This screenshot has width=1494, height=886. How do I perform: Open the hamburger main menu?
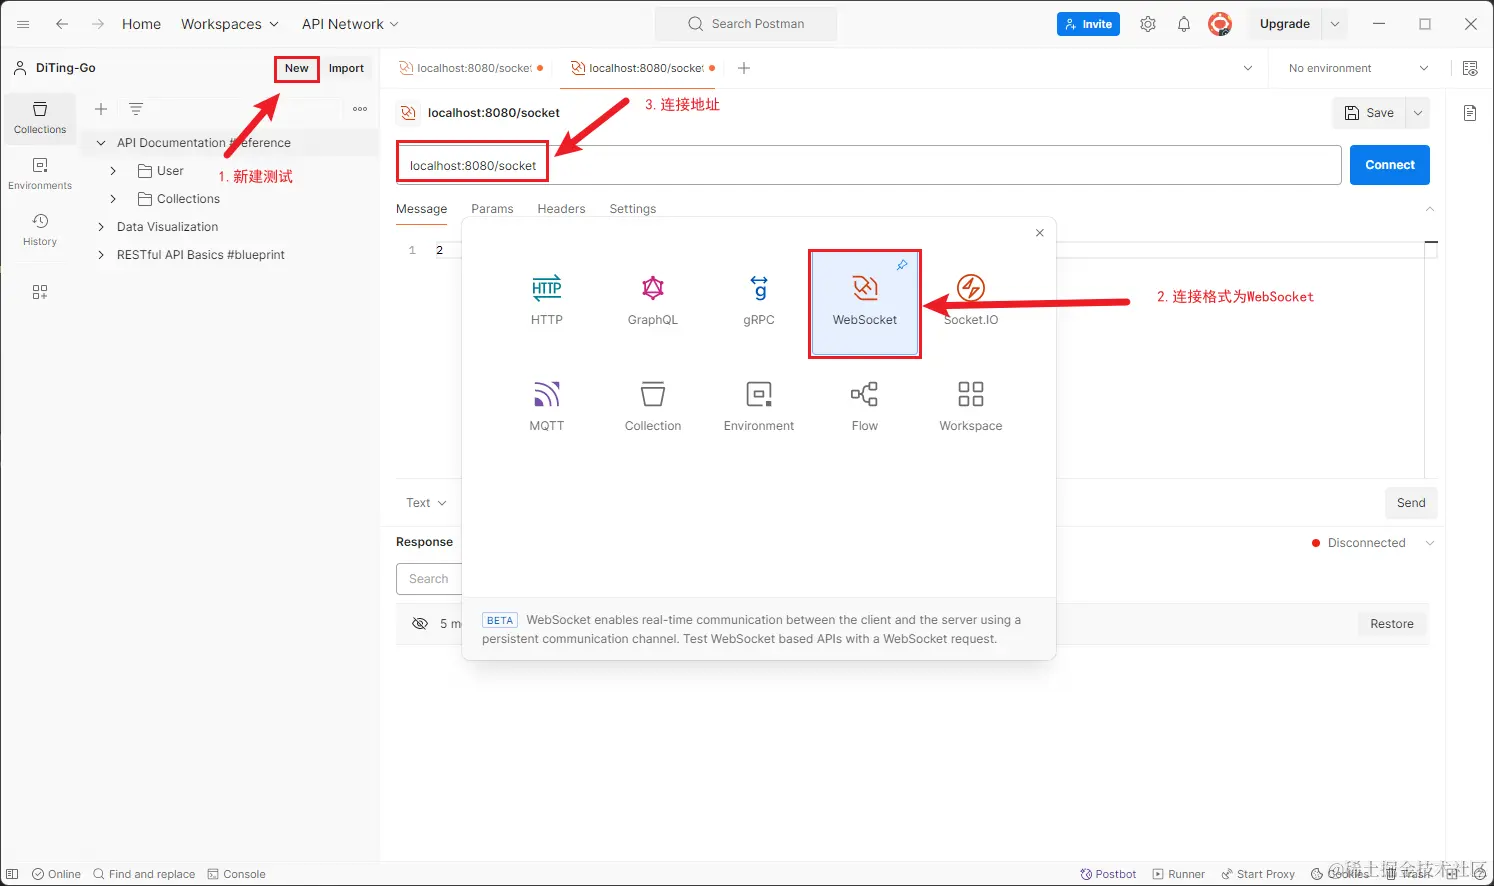coord(23,24)
